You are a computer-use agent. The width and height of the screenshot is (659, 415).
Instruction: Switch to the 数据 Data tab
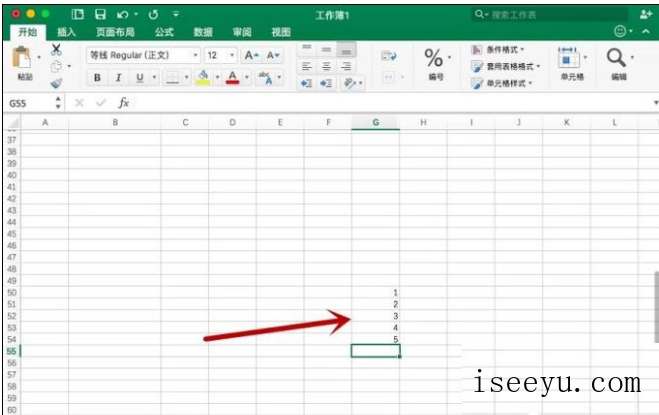pos(203,32)
